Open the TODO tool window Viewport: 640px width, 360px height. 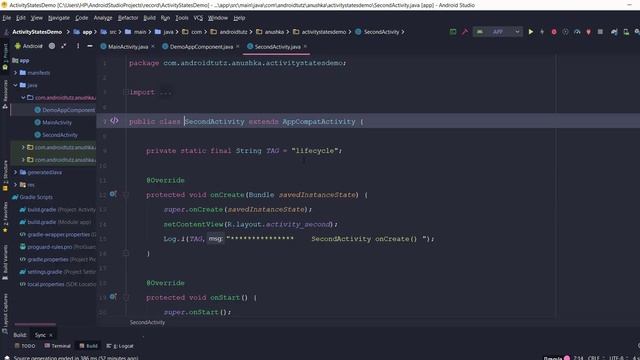[x=25, y=346]
